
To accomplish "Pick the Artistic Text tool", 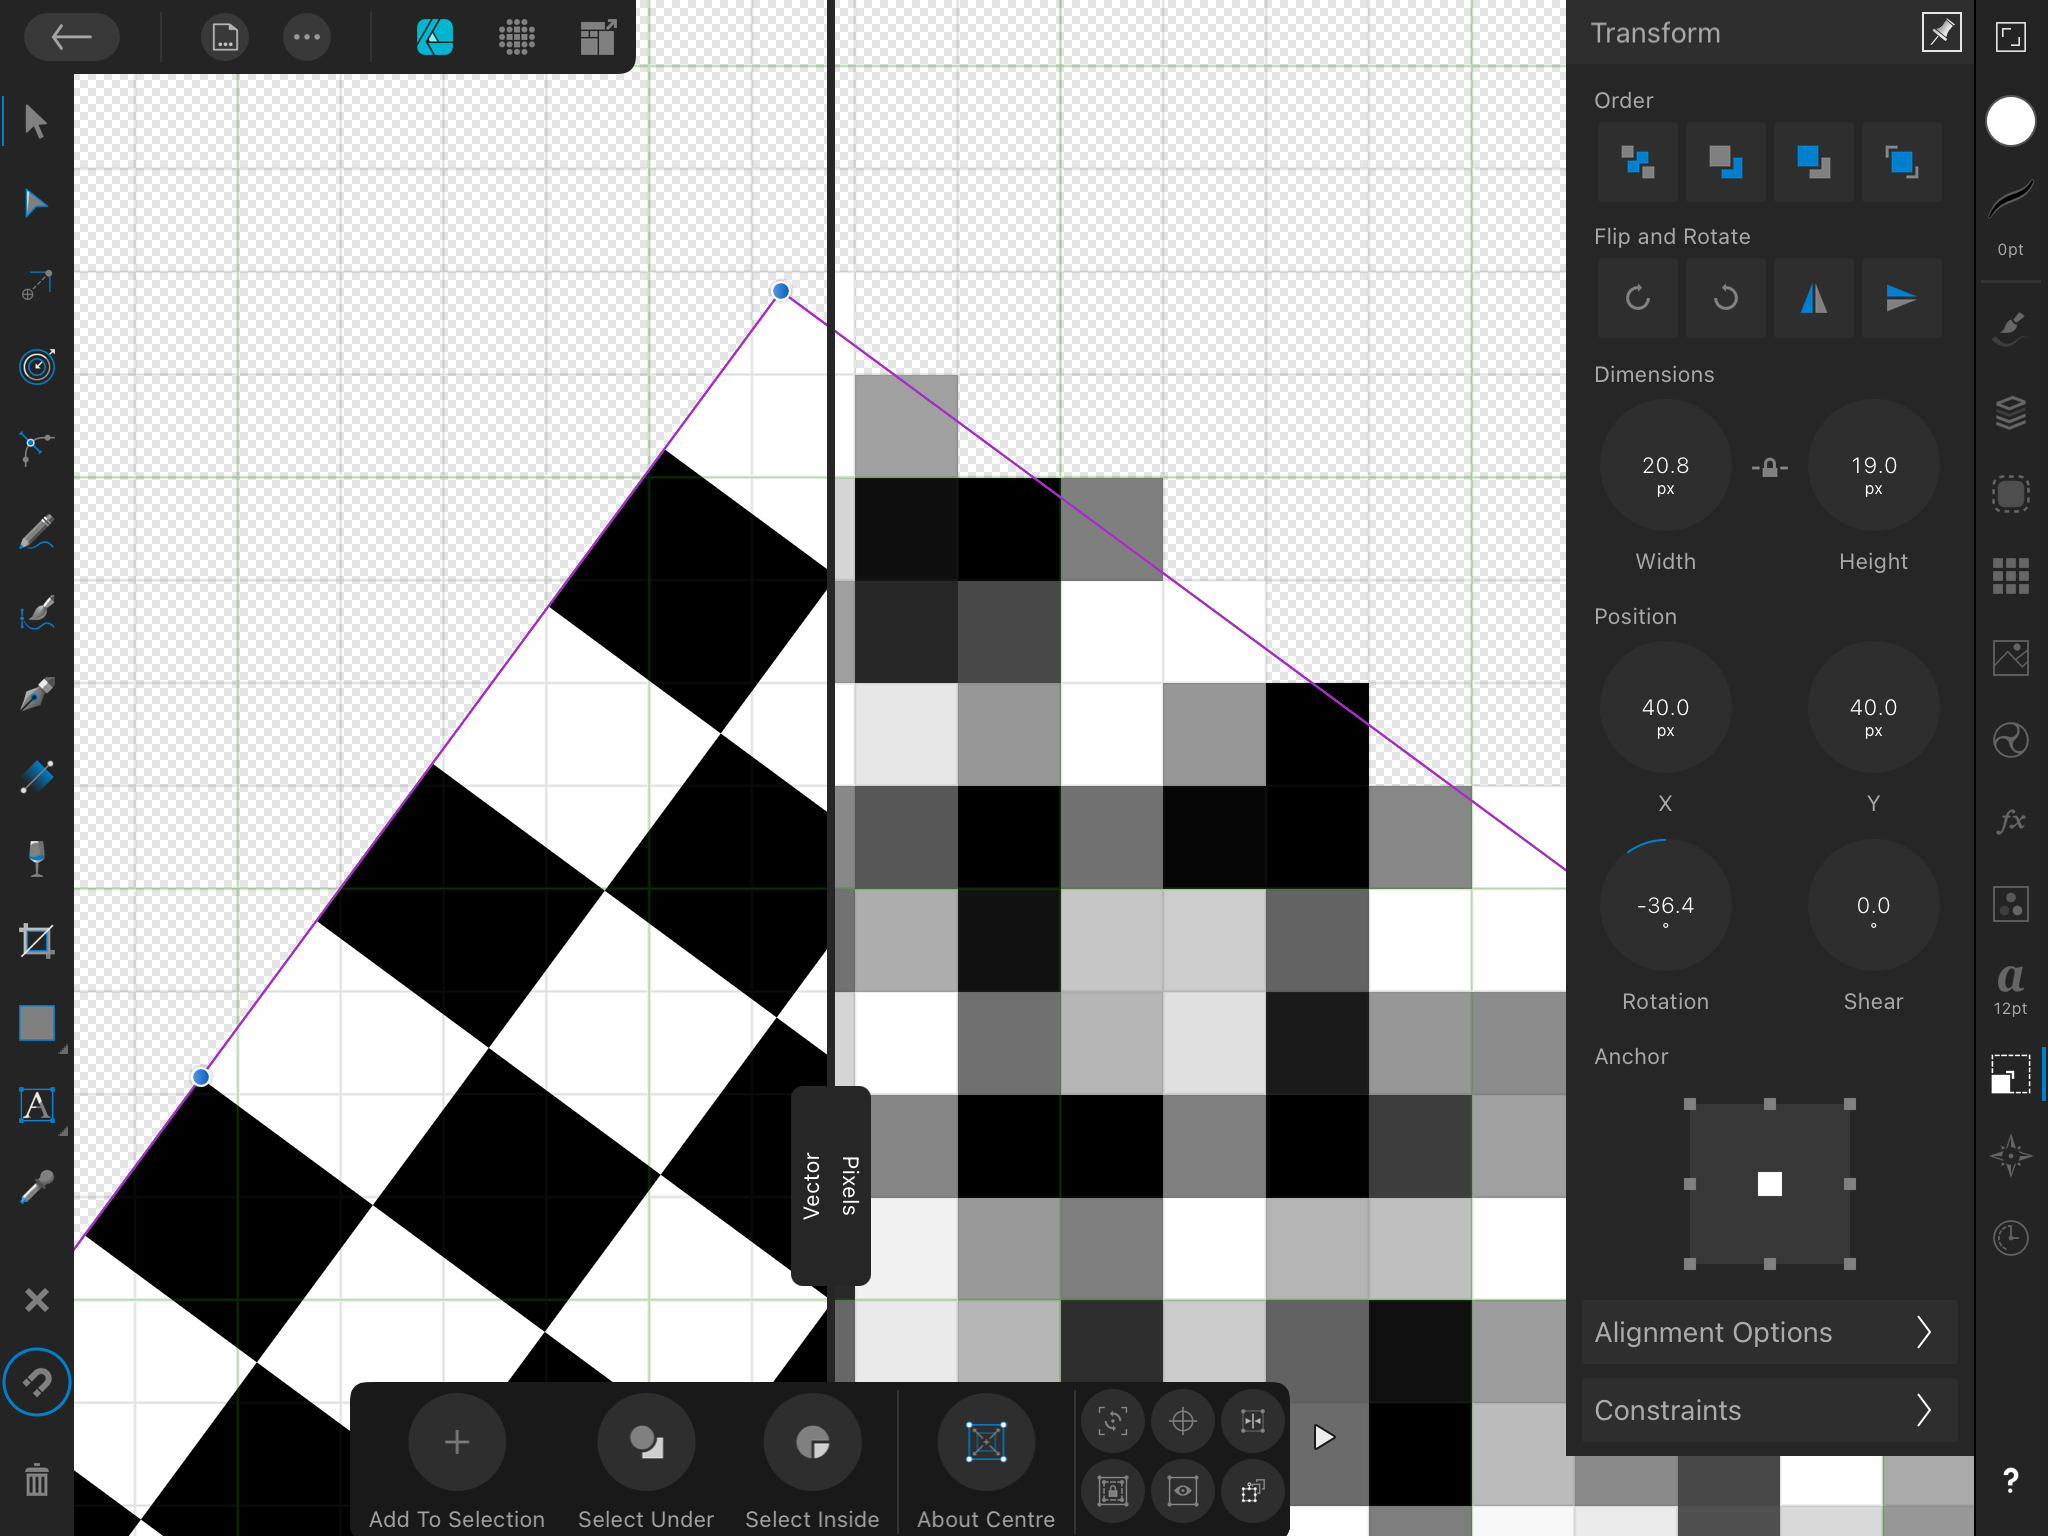I will [x=36, y=1105].
